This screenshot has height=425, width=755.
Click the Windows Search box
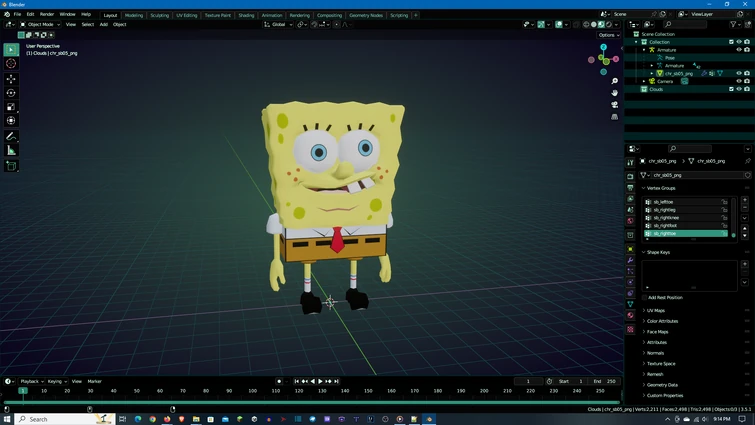(x=65, y=419)
